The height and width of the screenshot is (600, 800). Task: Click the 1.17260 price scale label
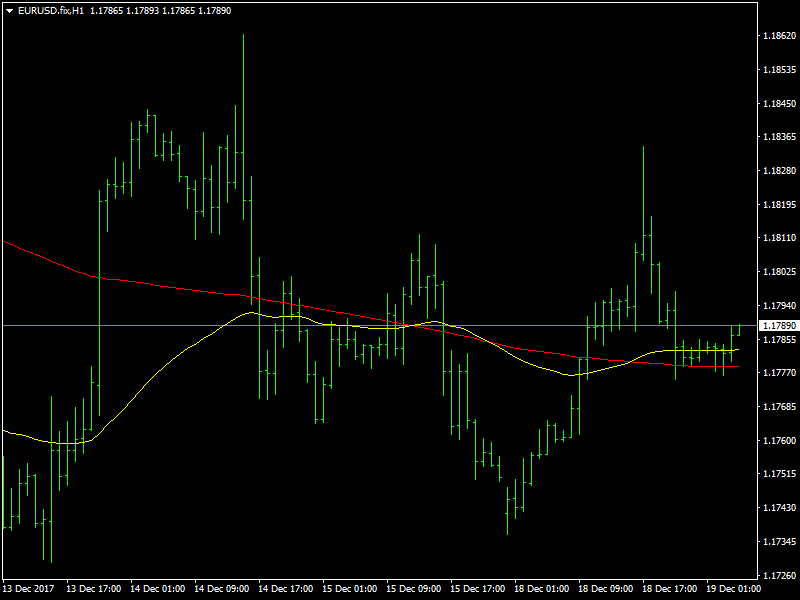click(x=779, y=576)
